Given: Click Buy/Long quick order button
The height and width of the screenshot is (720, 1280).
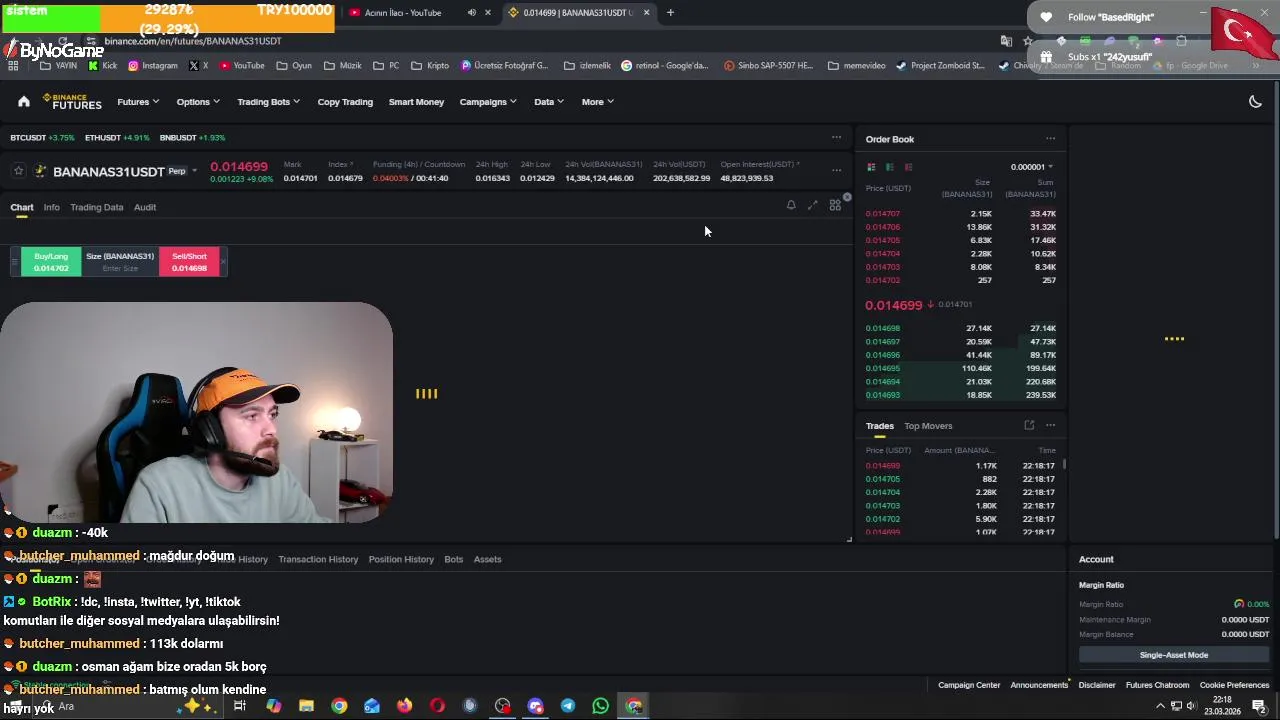Looking at the screenshot, I should tap(51, 262).
